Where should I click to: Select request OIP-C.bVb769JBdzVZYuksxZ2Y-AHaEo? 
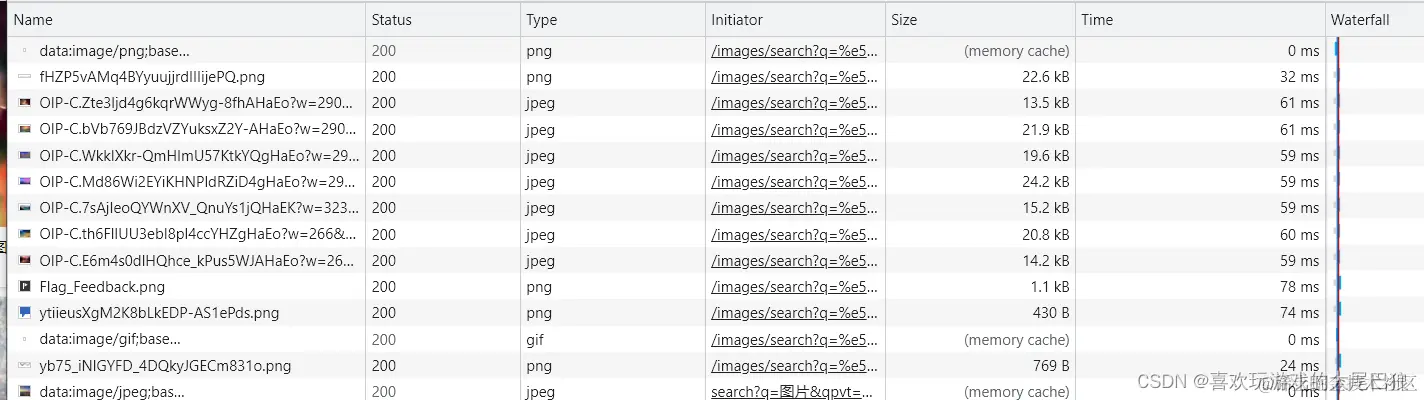pos(198,129)
